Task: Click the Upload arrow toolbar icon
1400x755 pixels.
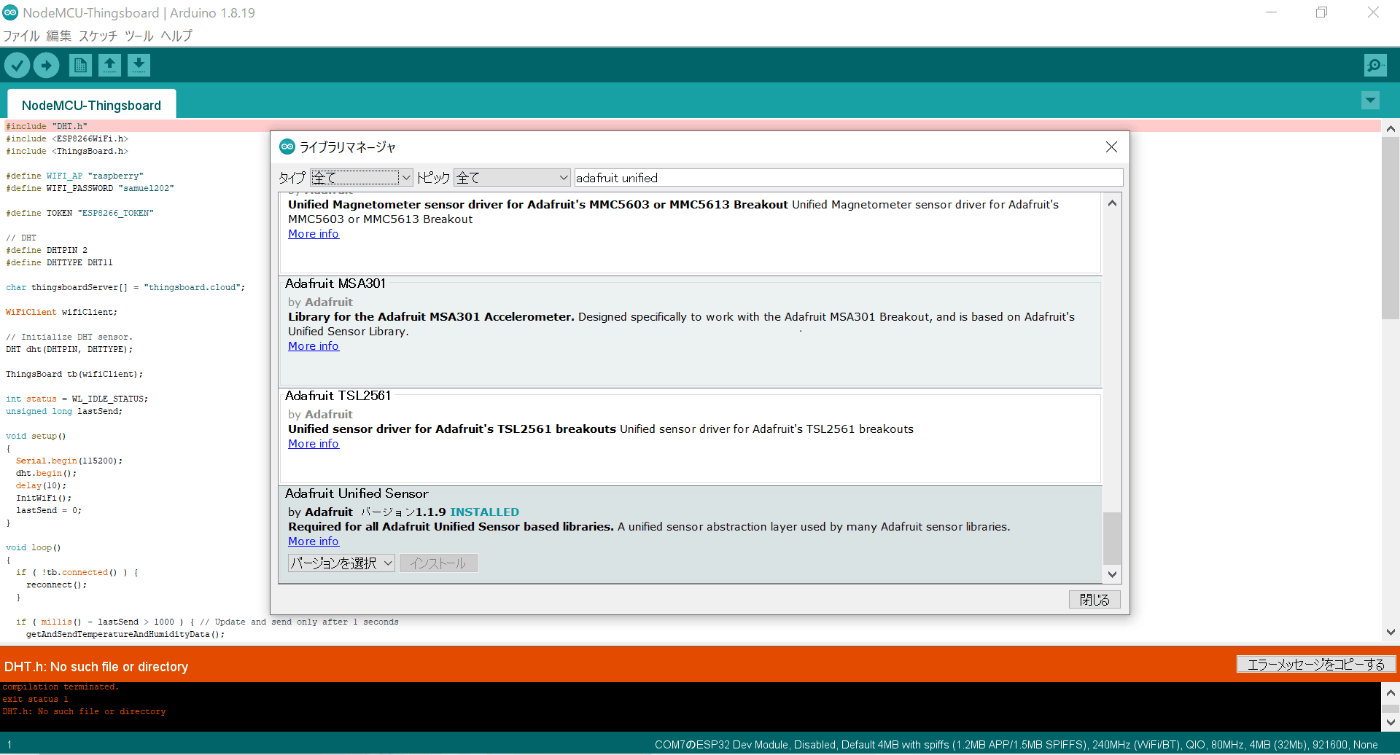Action: point(46,65)
